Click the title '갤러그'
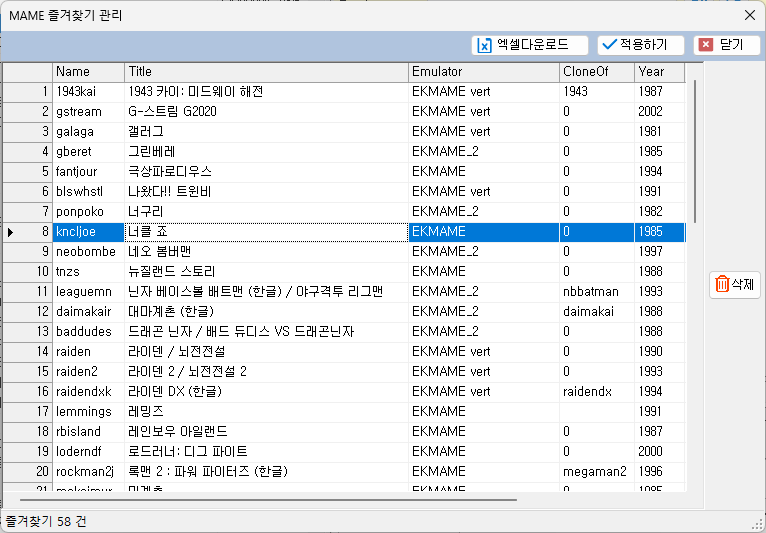 (x=146, y=132)
